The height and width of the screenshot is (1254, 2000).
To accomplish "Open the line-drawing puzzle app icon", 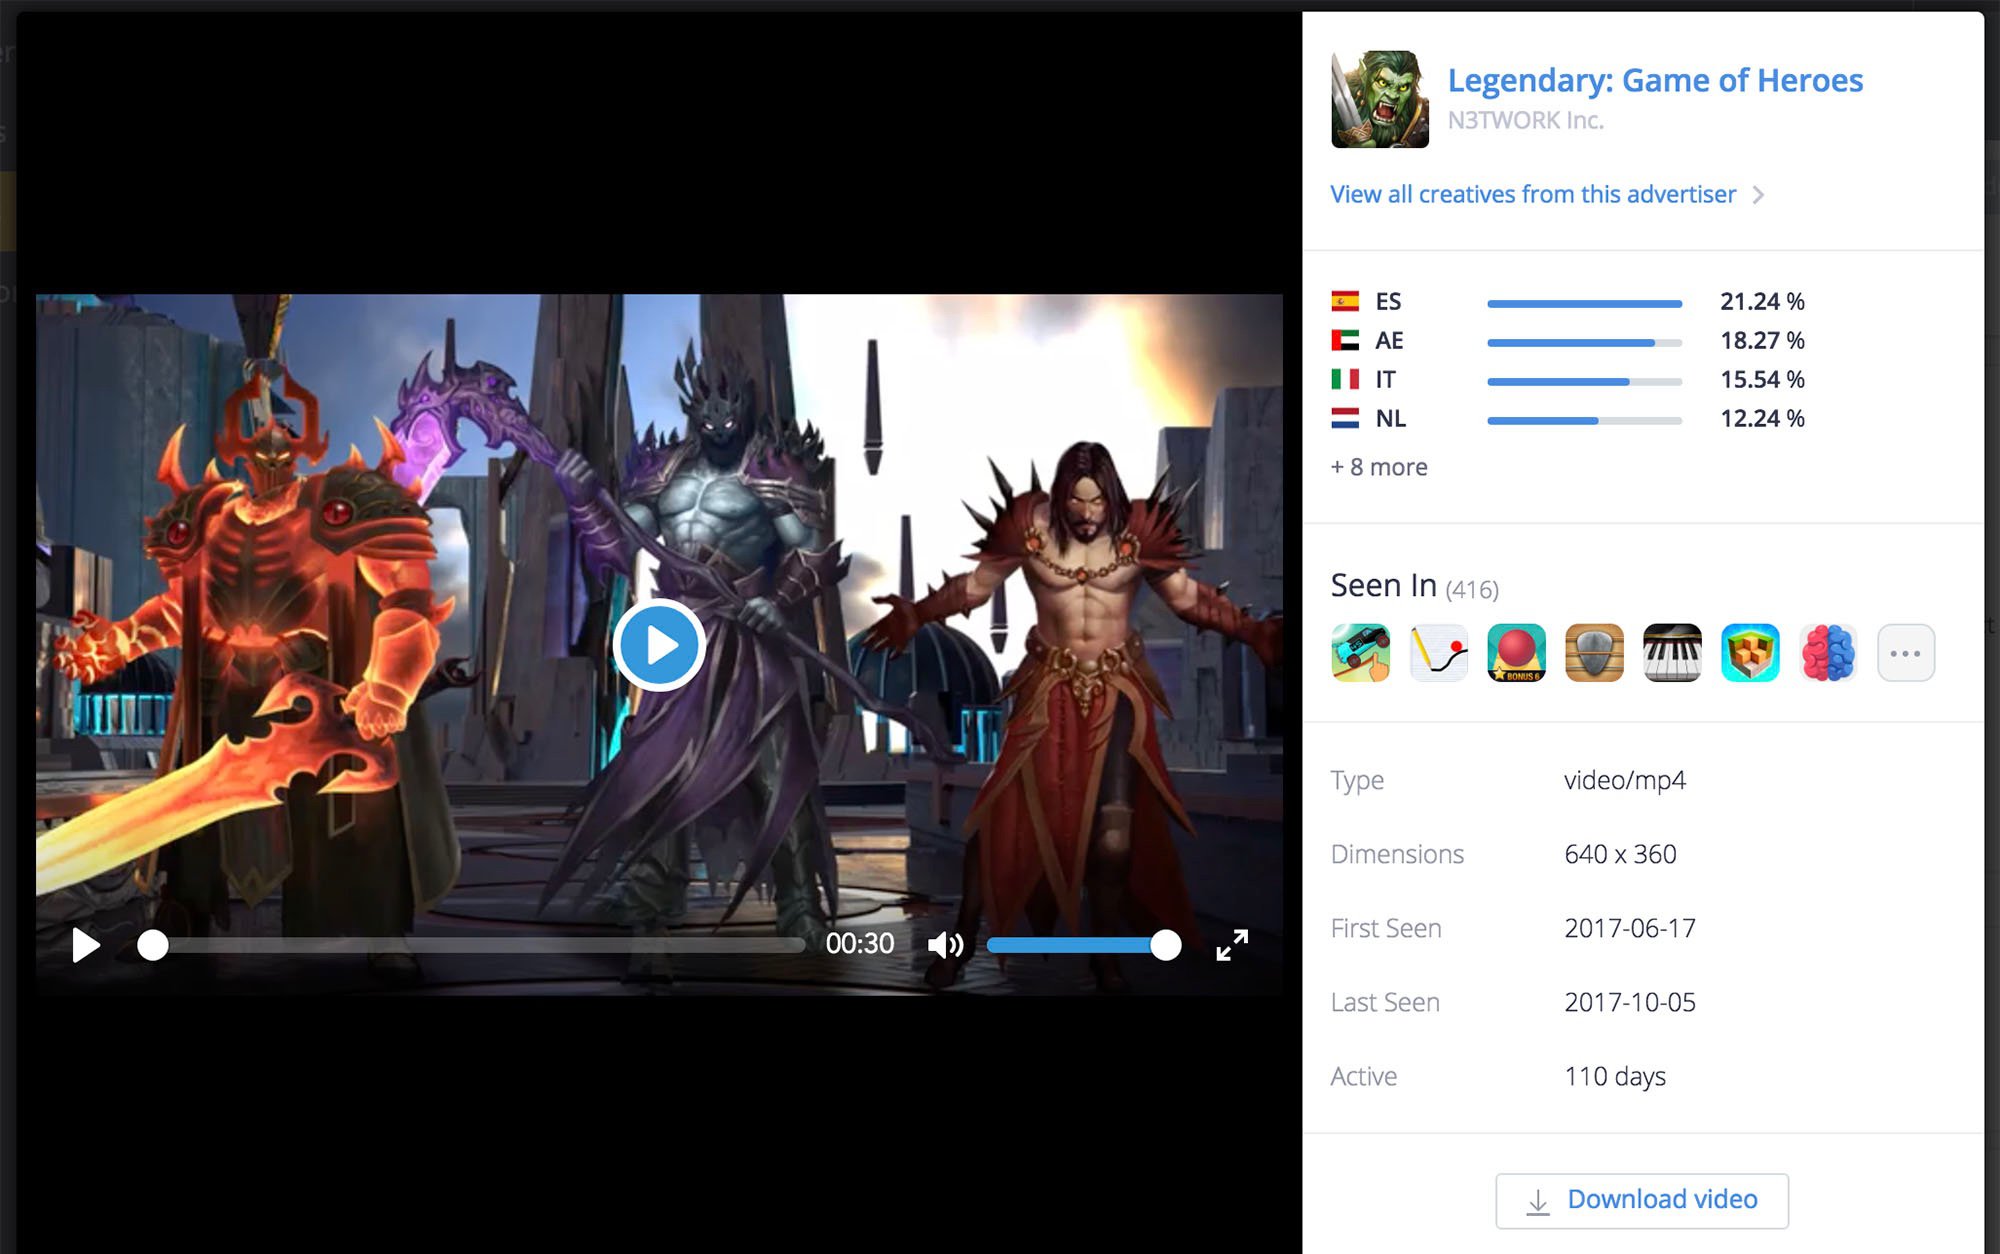I will click(x=1439, y=653).
